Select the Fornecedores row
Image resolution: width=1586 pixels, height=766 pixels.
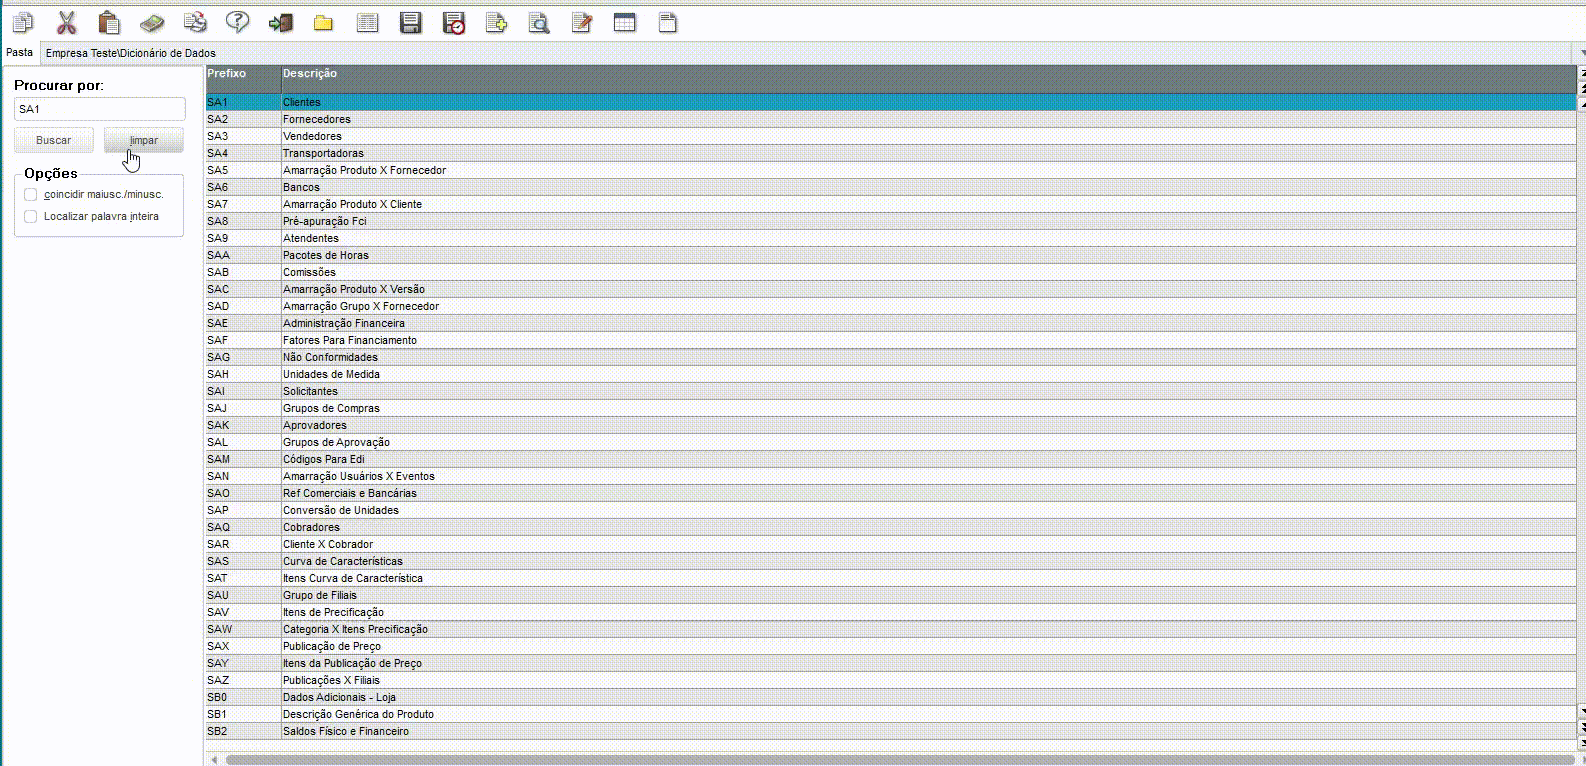point(891,119)
